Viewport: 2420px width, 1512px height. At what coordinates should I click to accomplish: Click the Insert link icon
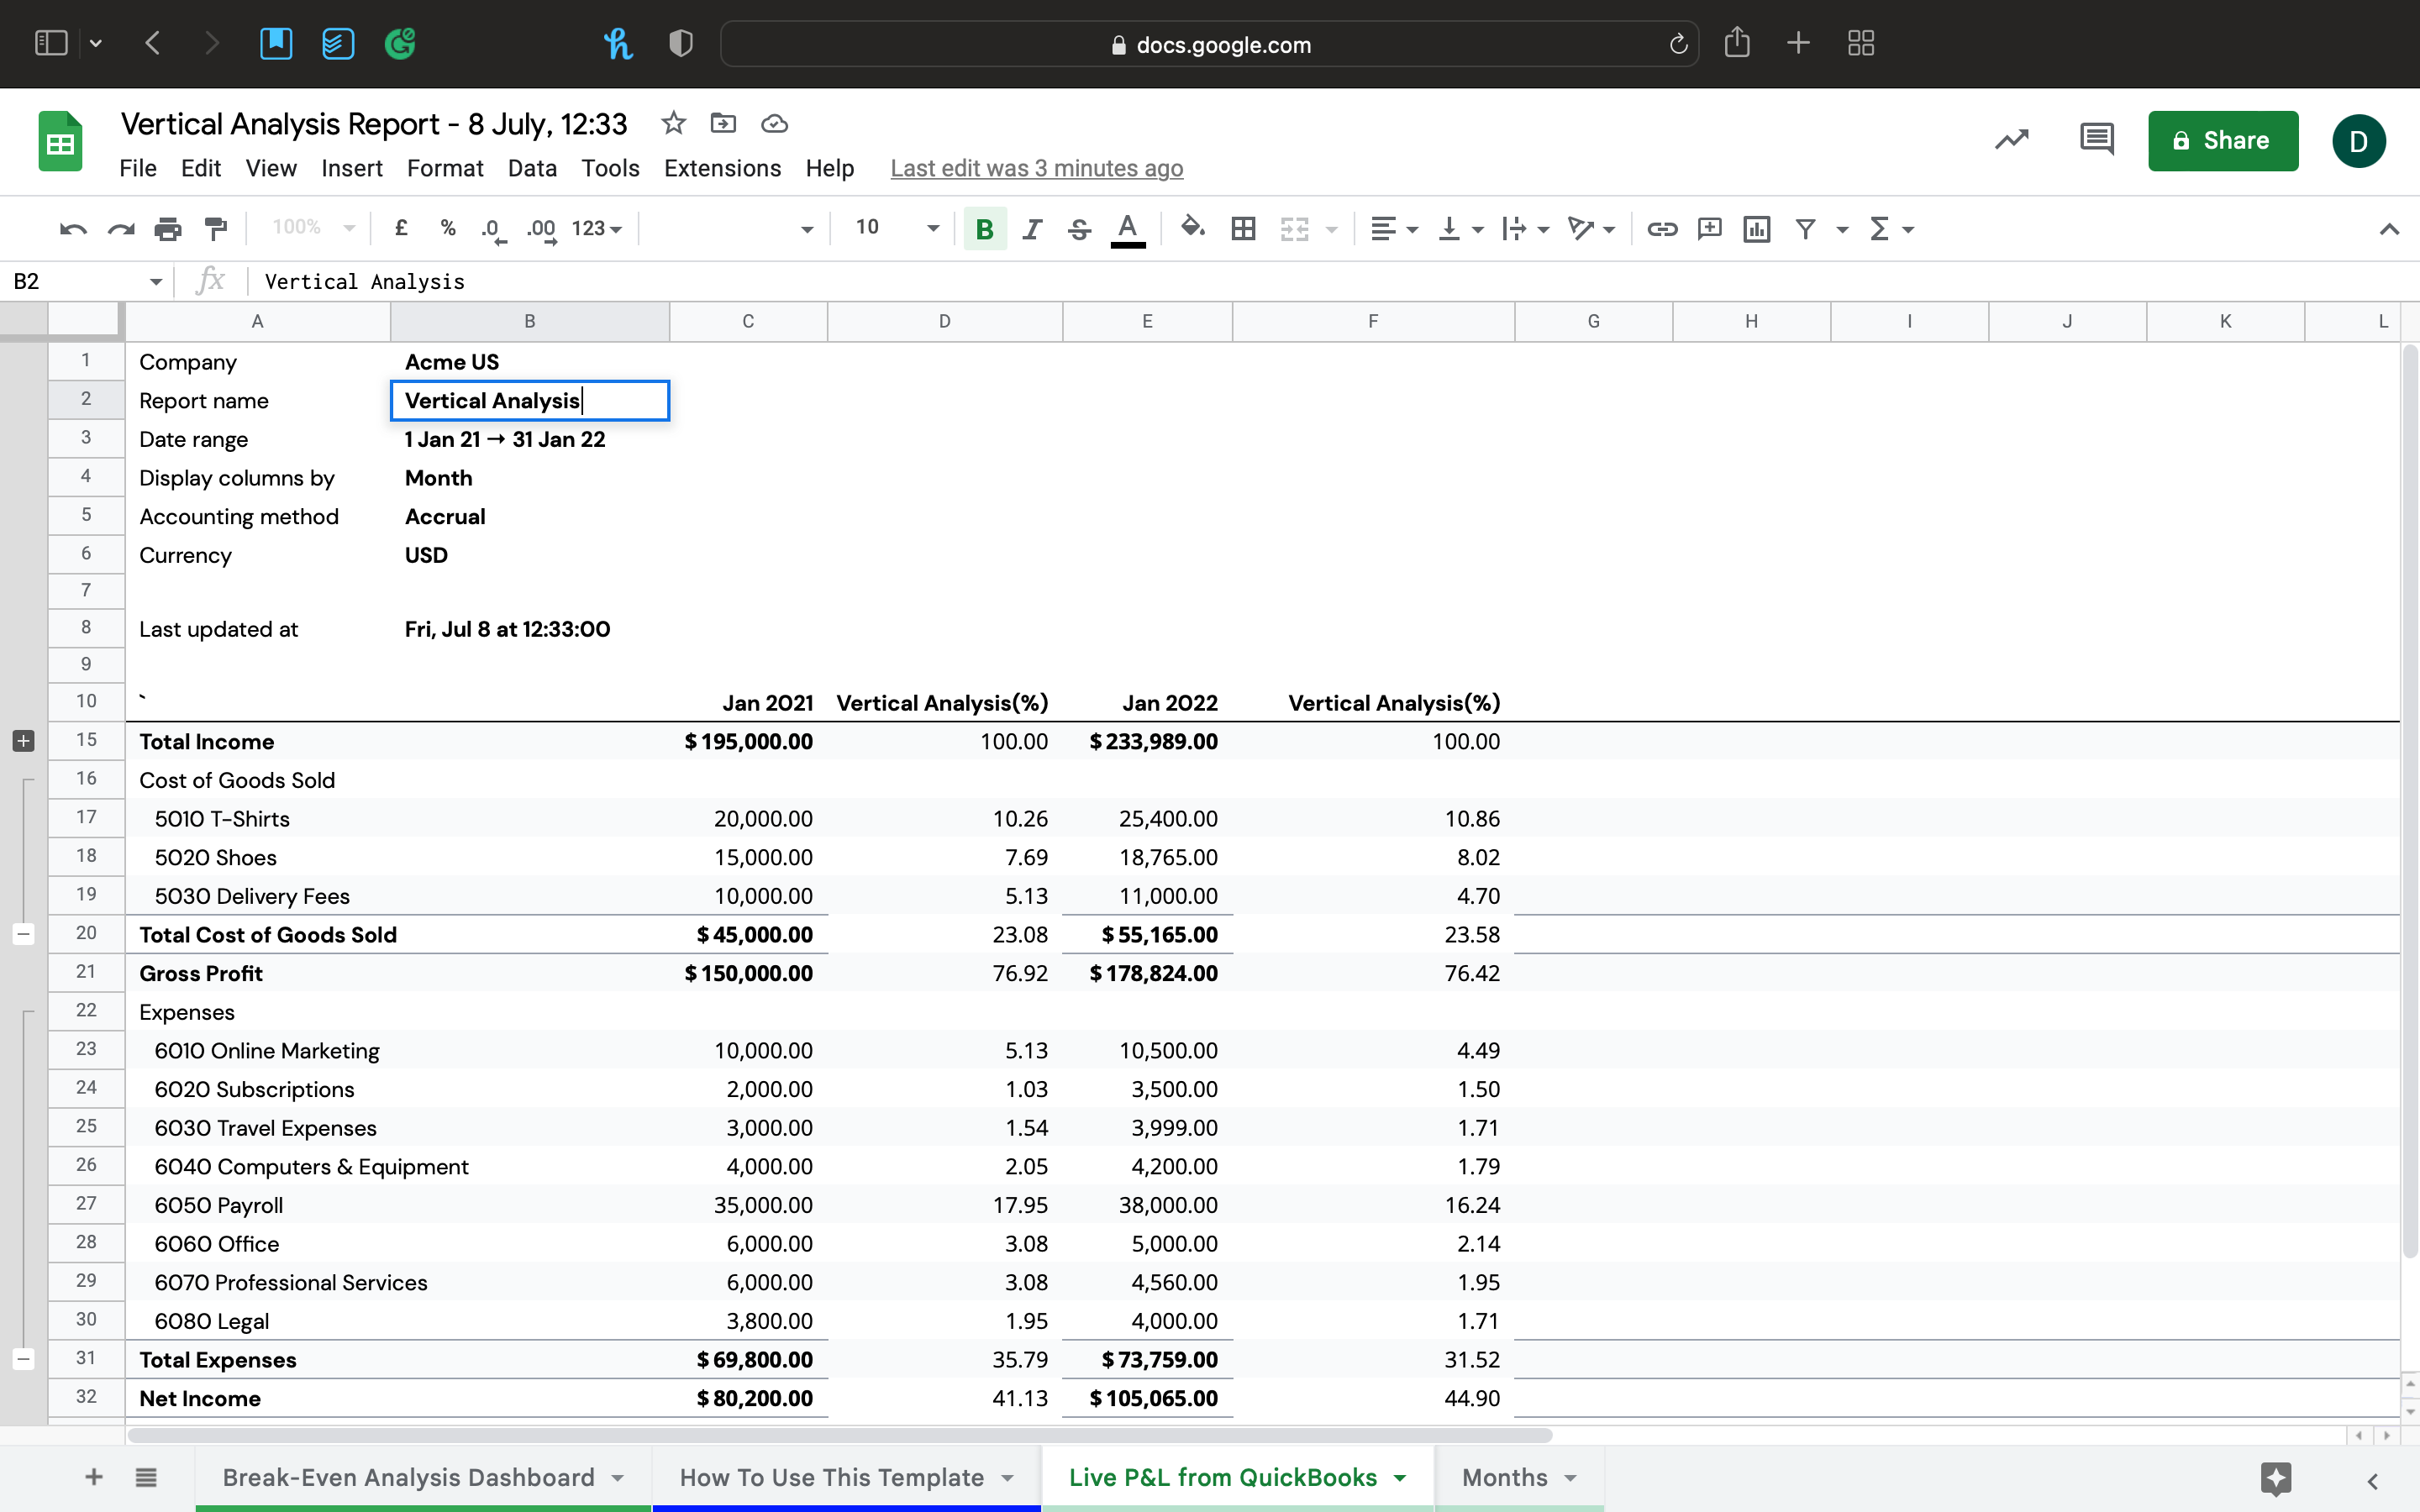(1662, 228)
